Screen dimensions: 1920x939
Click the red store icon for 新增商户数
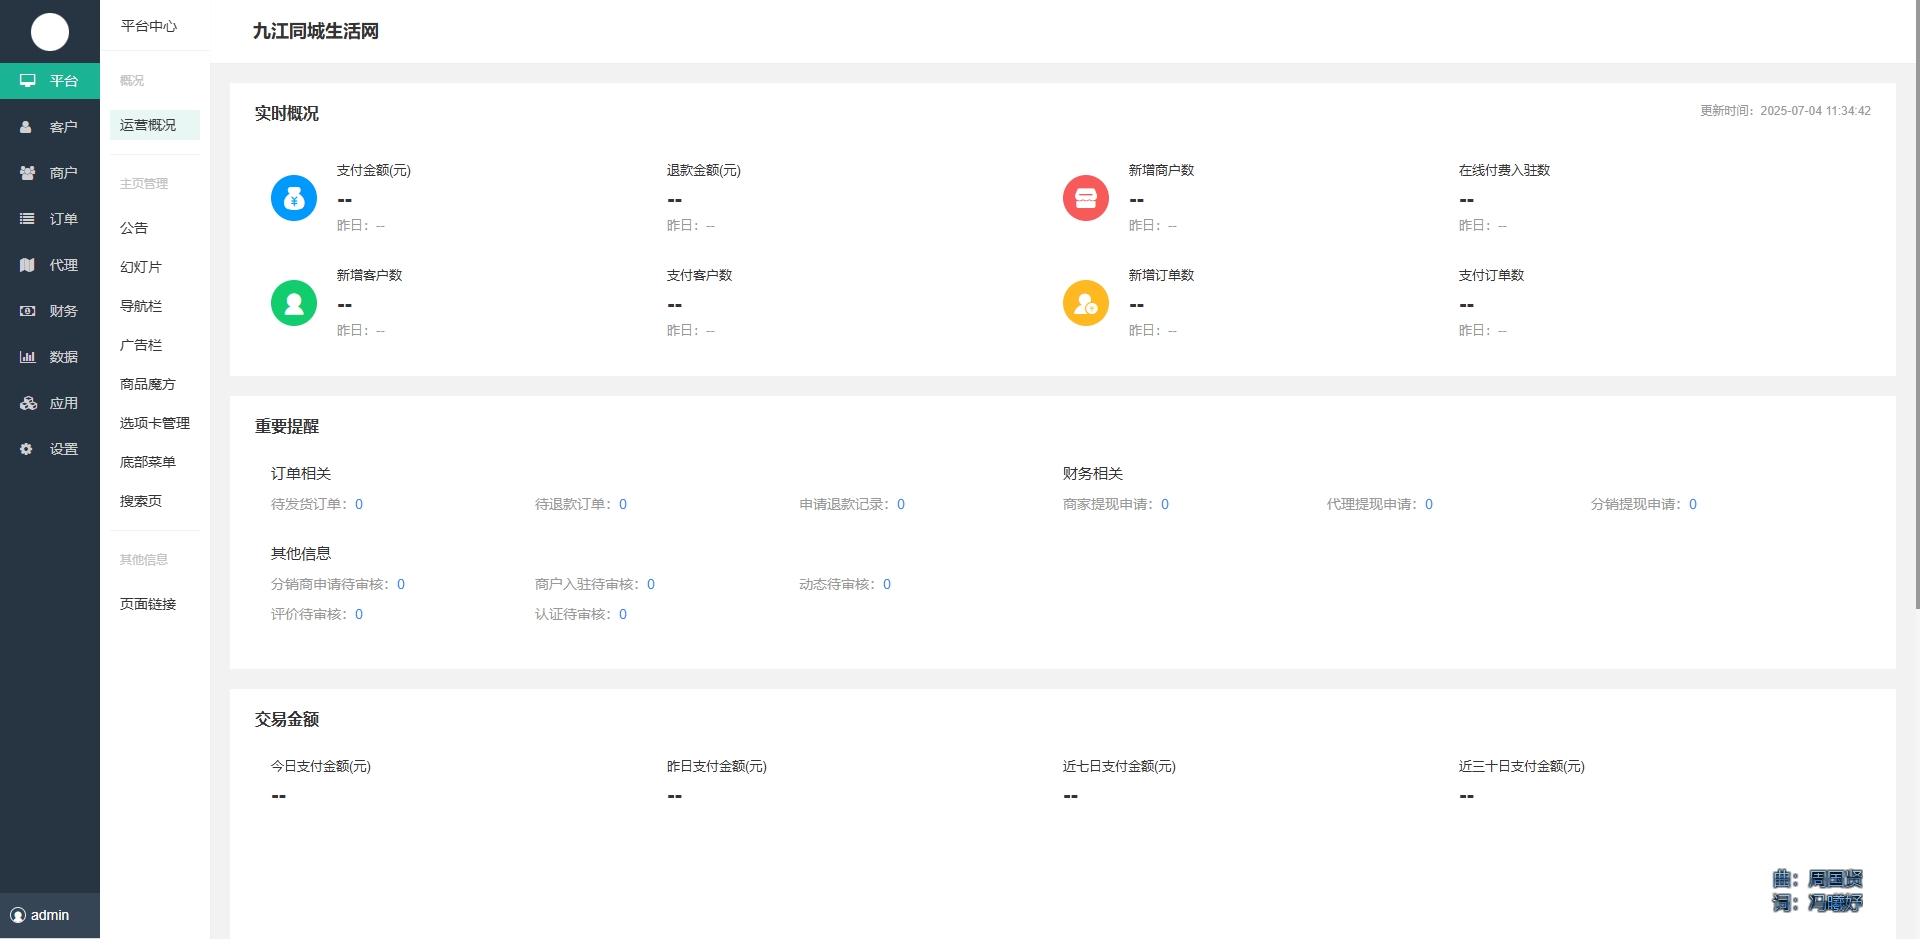(x=1086, y=198)
